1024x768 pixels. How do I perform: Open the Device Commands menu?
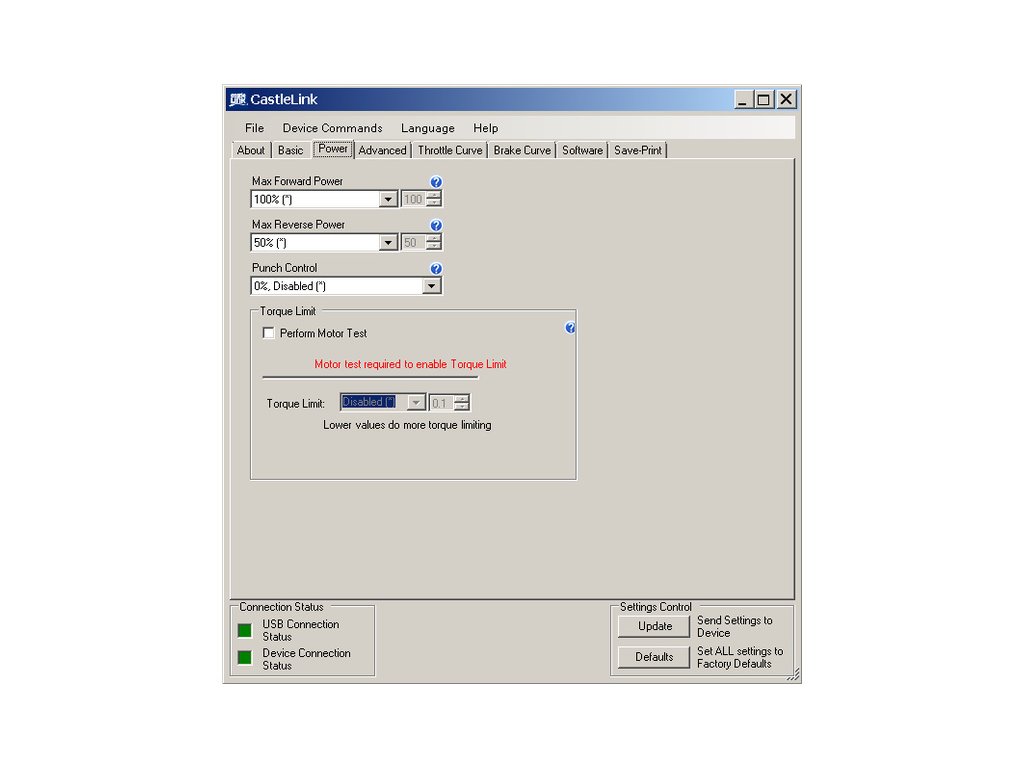click(332, 128)
